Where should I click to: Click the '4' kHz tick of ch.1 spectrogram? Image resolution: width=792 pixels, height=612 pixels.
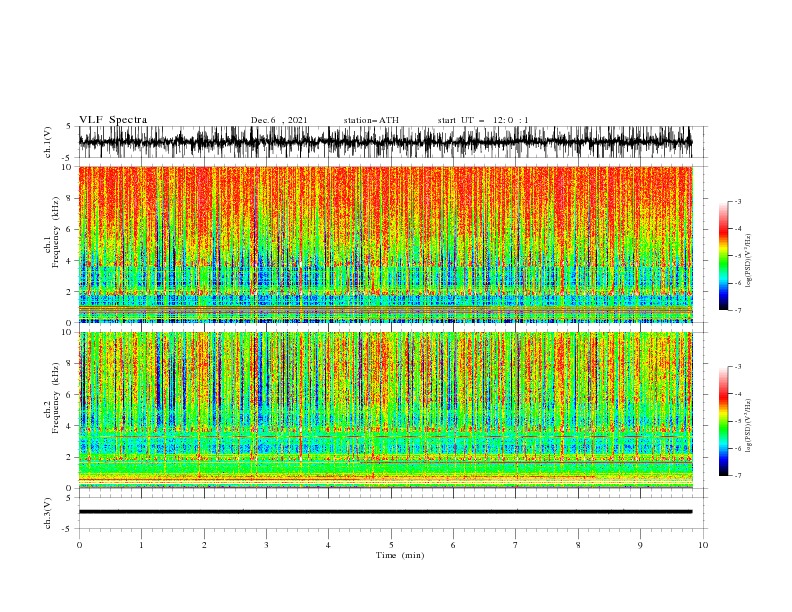coord(69,261)
